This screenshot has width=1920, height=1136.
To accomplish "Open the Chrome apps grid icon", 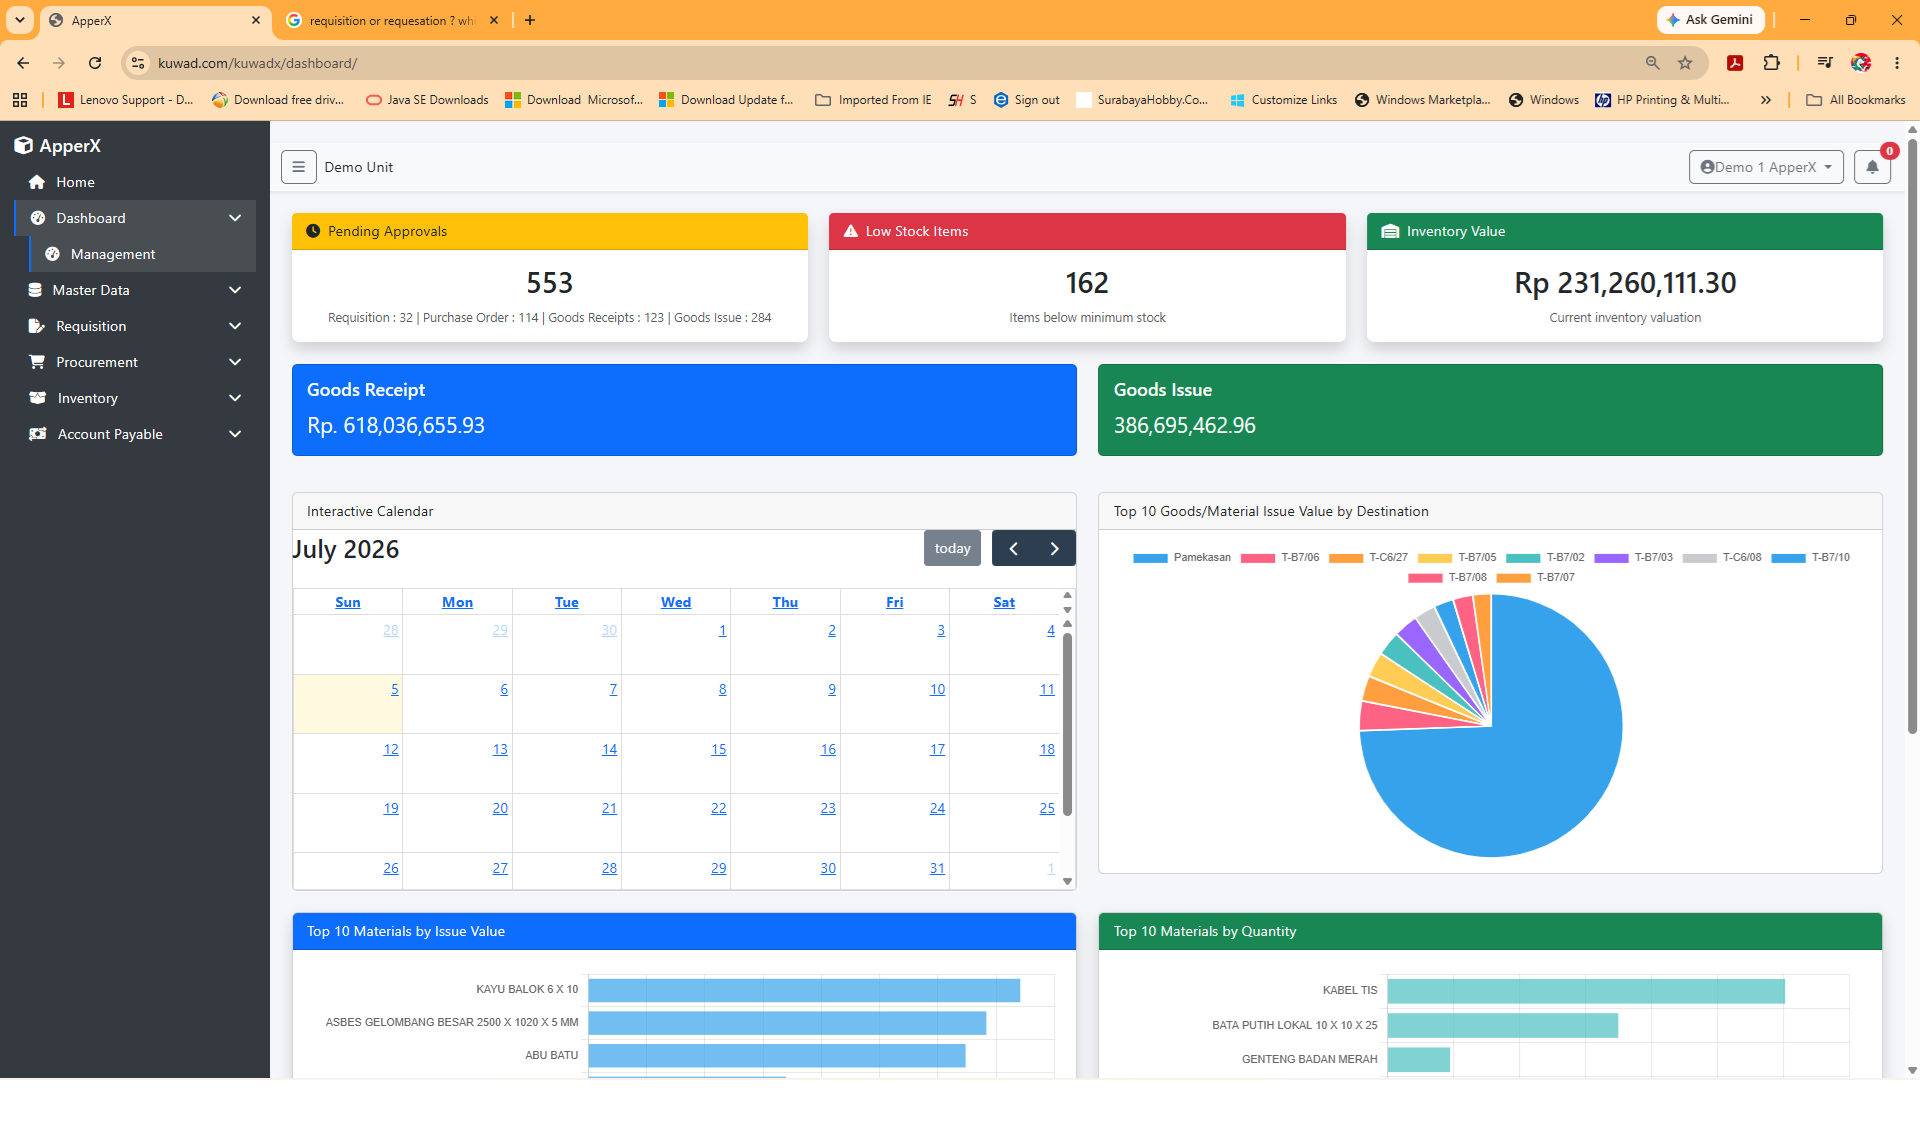I will click(x=20, y=100).
